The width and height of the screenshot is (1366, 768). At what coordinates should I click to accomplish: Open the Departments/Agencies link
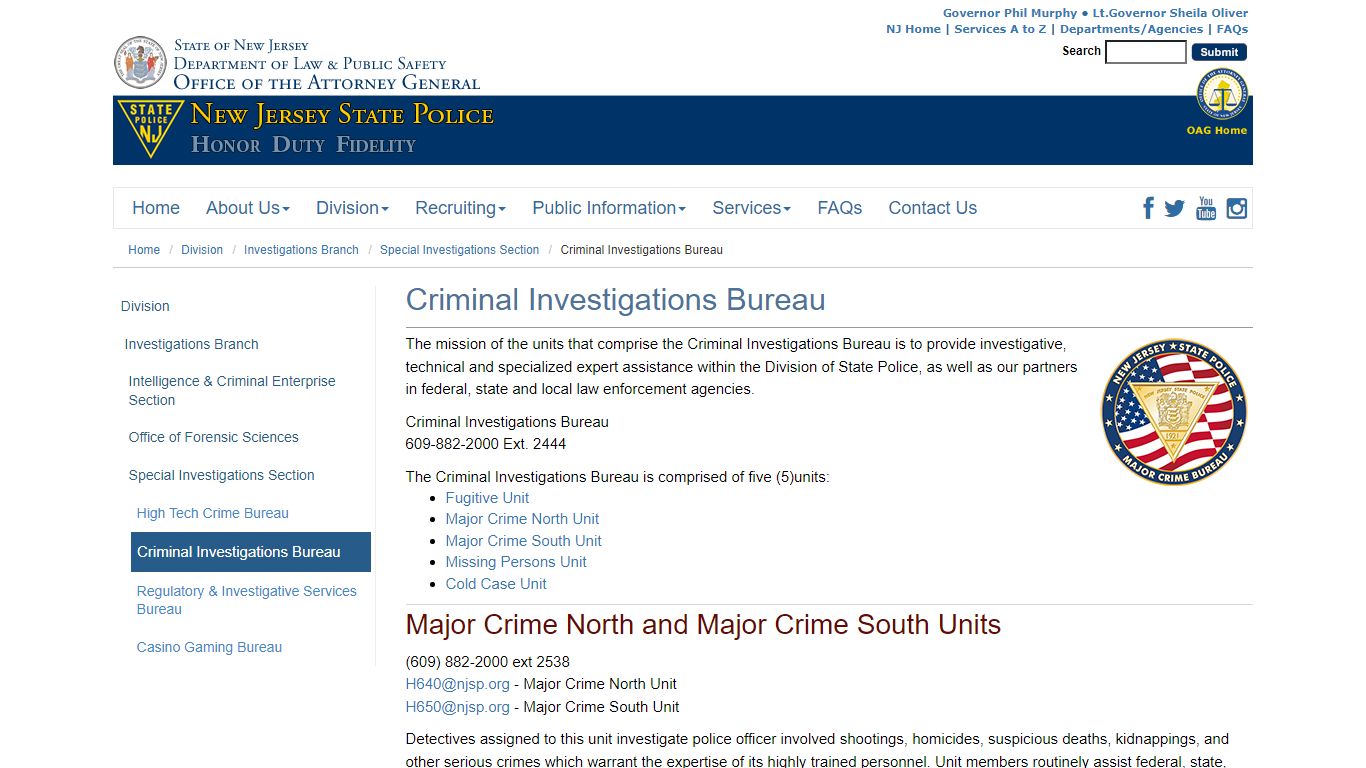pyautogui.click(x=1131, y=29)
